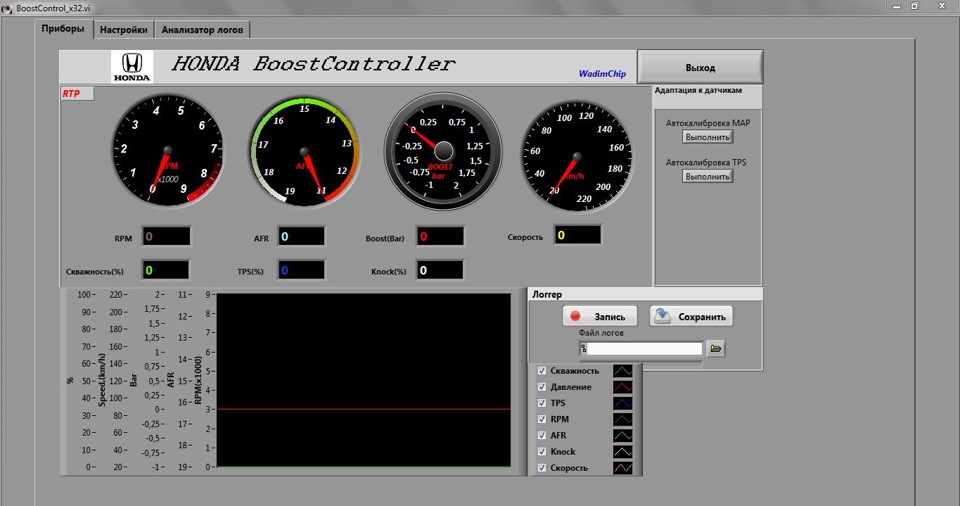Click the Файл логов path input field

click(x=640, y=349)
